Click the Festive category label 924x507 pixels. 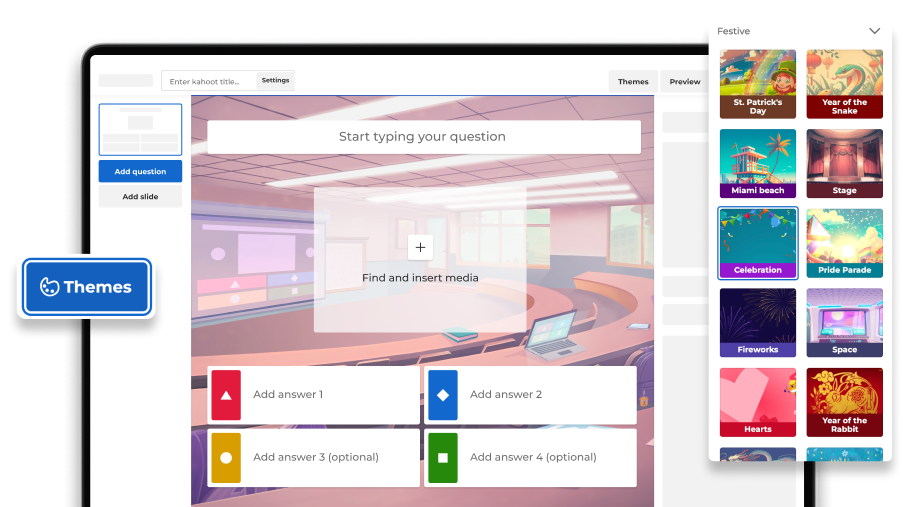click(x=734, y=31)
